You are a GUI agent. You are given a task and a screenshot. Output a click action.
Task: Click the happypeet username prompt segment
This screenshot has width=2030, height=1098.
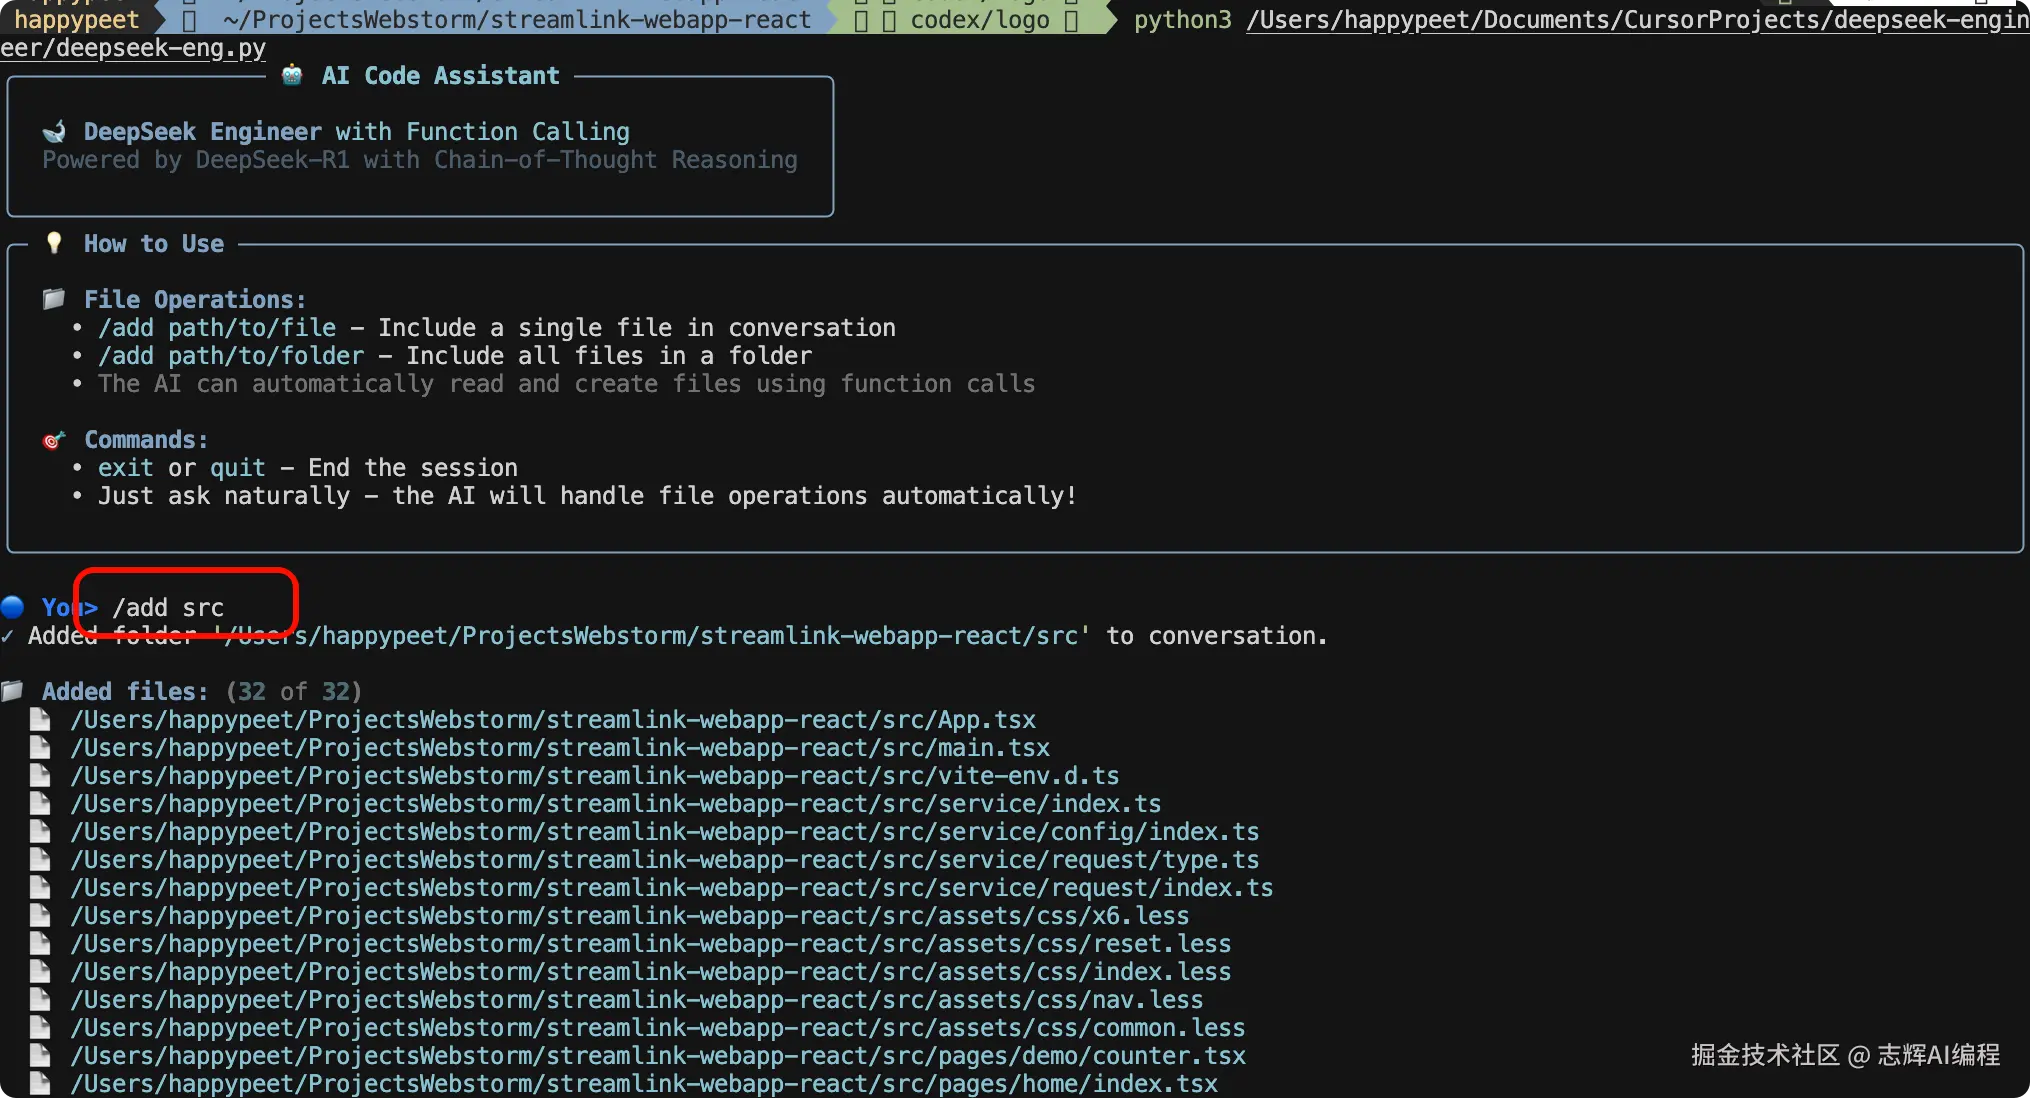[x=76, y=20]
